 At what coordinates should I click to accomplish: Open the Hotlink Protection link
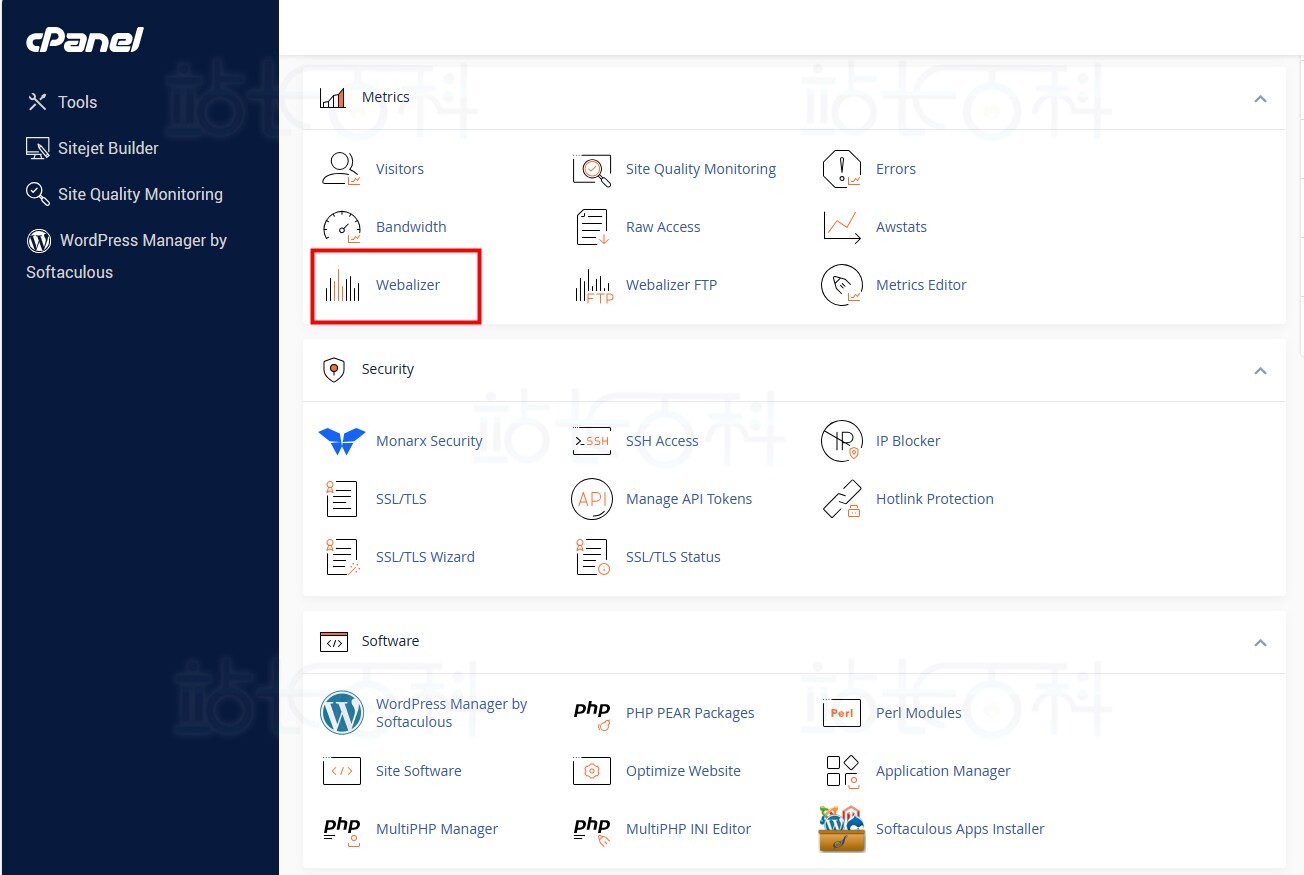pos(935,499)
